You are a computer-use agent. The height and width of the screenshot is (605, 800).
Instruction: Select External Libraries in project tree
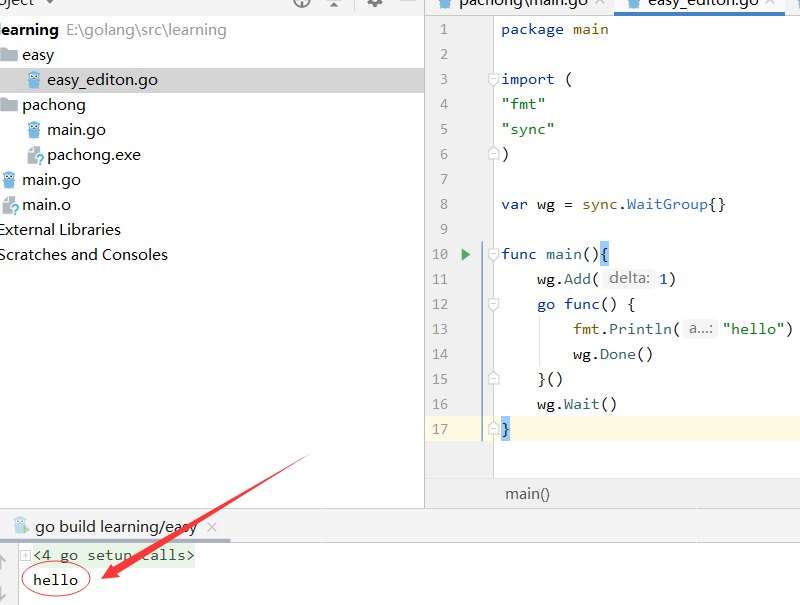tap(60, 230)
